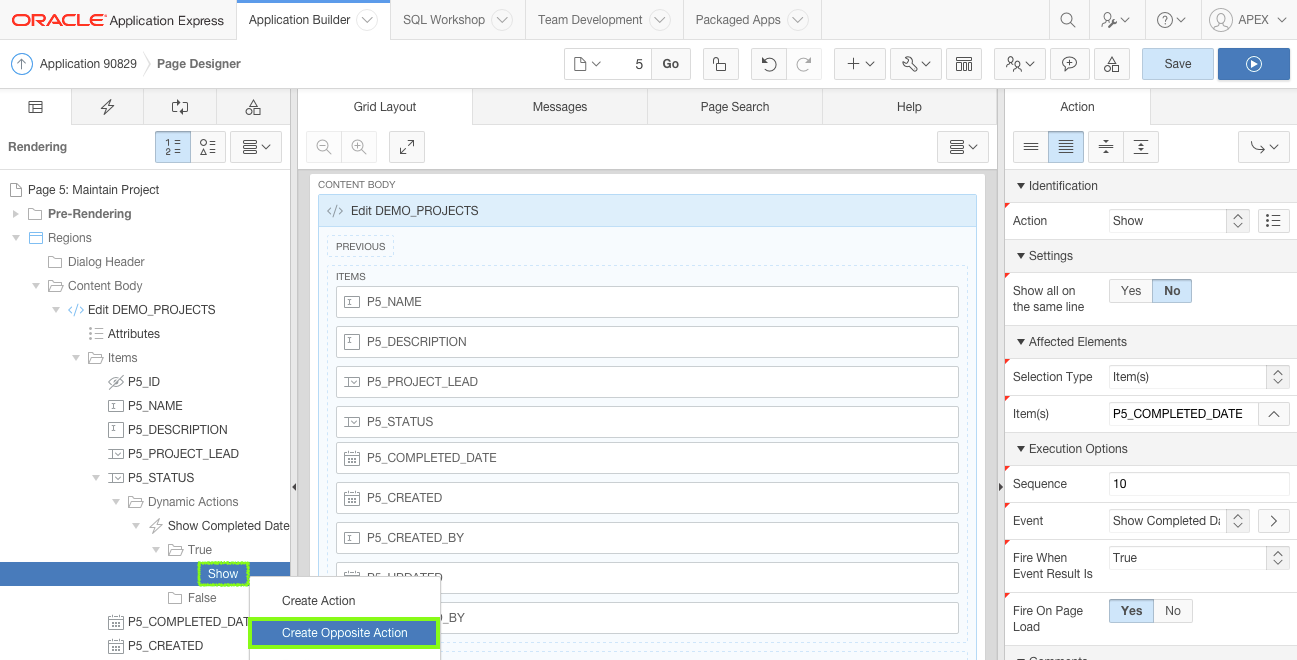Set Show all on same line to No
Screen dimensions: 1297x660
[x=1172, y=291]
